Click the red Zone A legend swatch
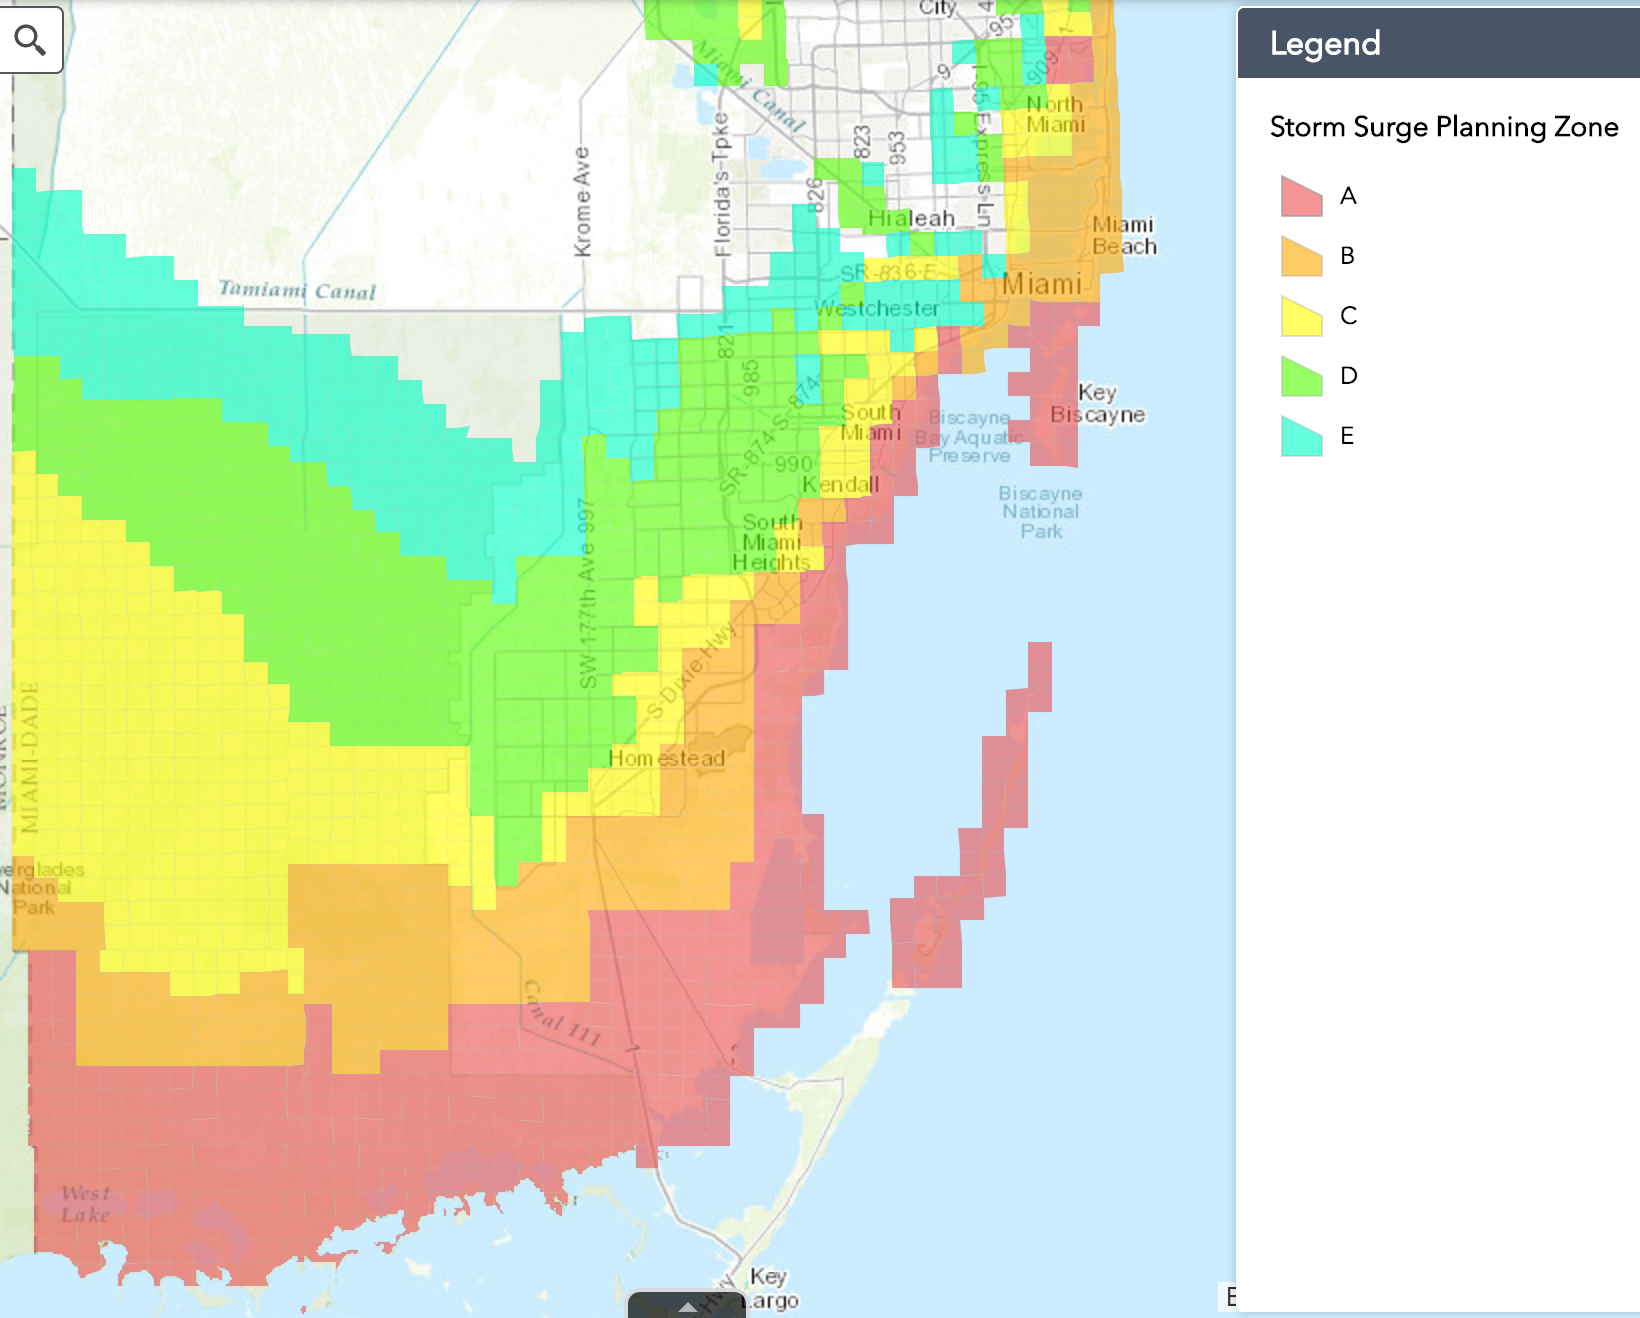Viewport: 1640px width, 1318px height. pos(1301,196)
